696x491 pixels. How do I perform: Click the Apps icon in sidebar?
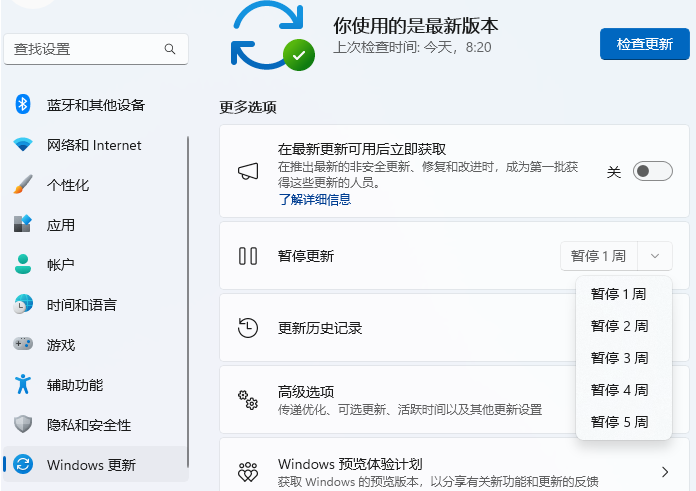pos(23,224)
